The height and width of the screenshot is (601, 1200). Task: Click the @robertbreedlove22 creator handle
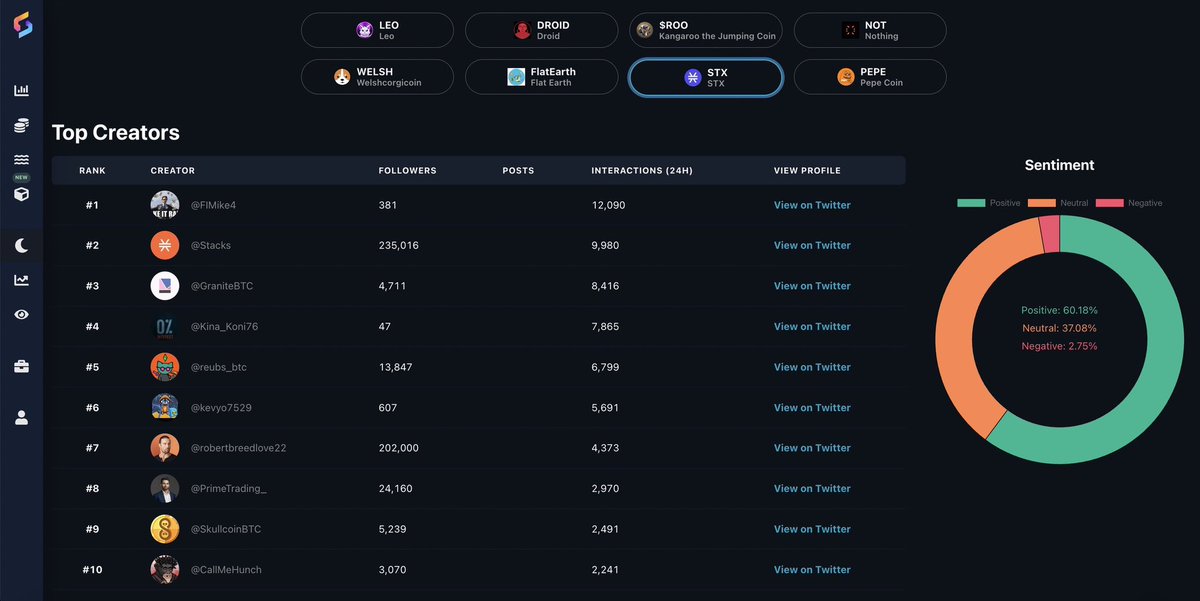[239, 448]
